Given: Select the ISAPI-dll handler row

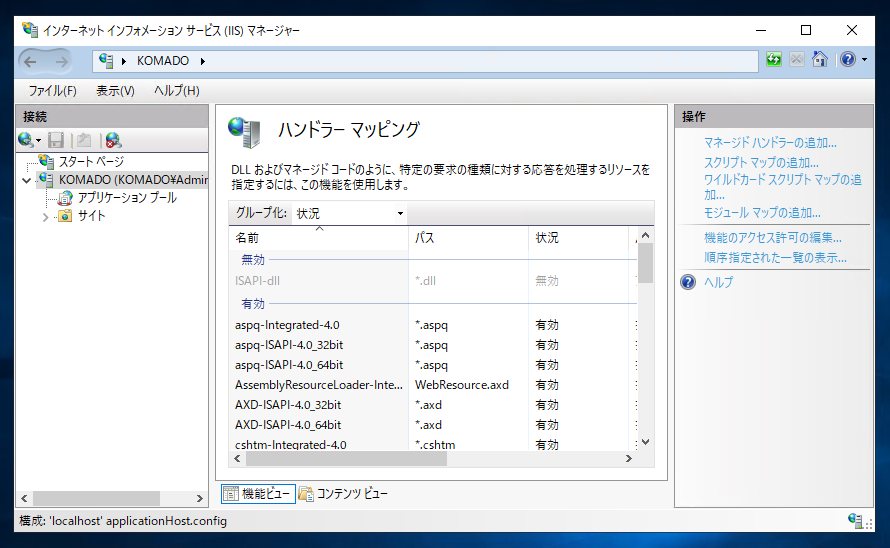Looking at the screenshot, I should 433,281.
